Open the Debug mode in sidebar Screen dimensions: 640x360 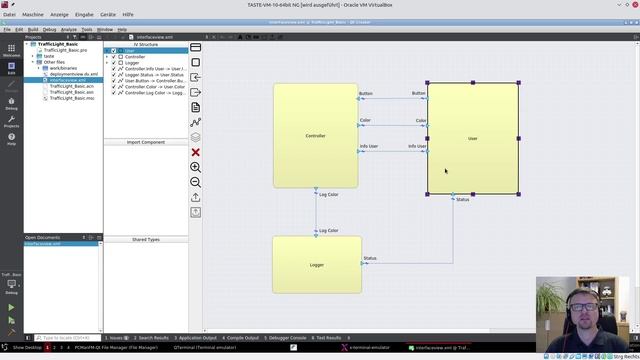point(11,104)
